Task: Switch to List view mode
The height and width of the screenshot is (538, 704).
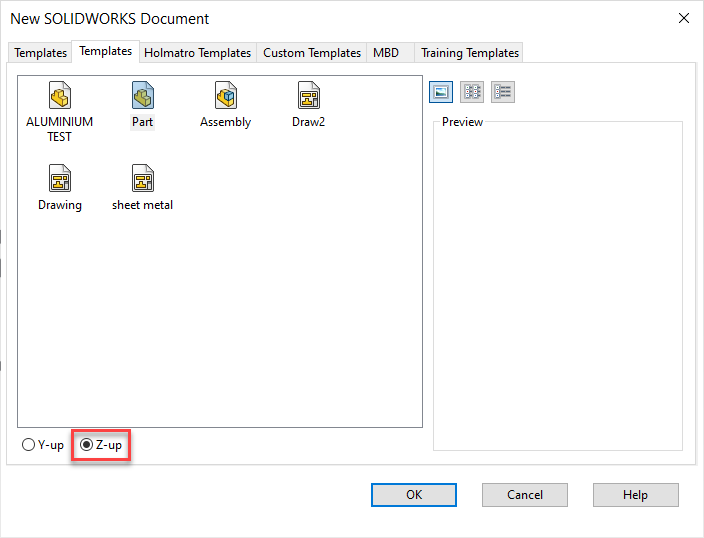Action: pos(472,92)
